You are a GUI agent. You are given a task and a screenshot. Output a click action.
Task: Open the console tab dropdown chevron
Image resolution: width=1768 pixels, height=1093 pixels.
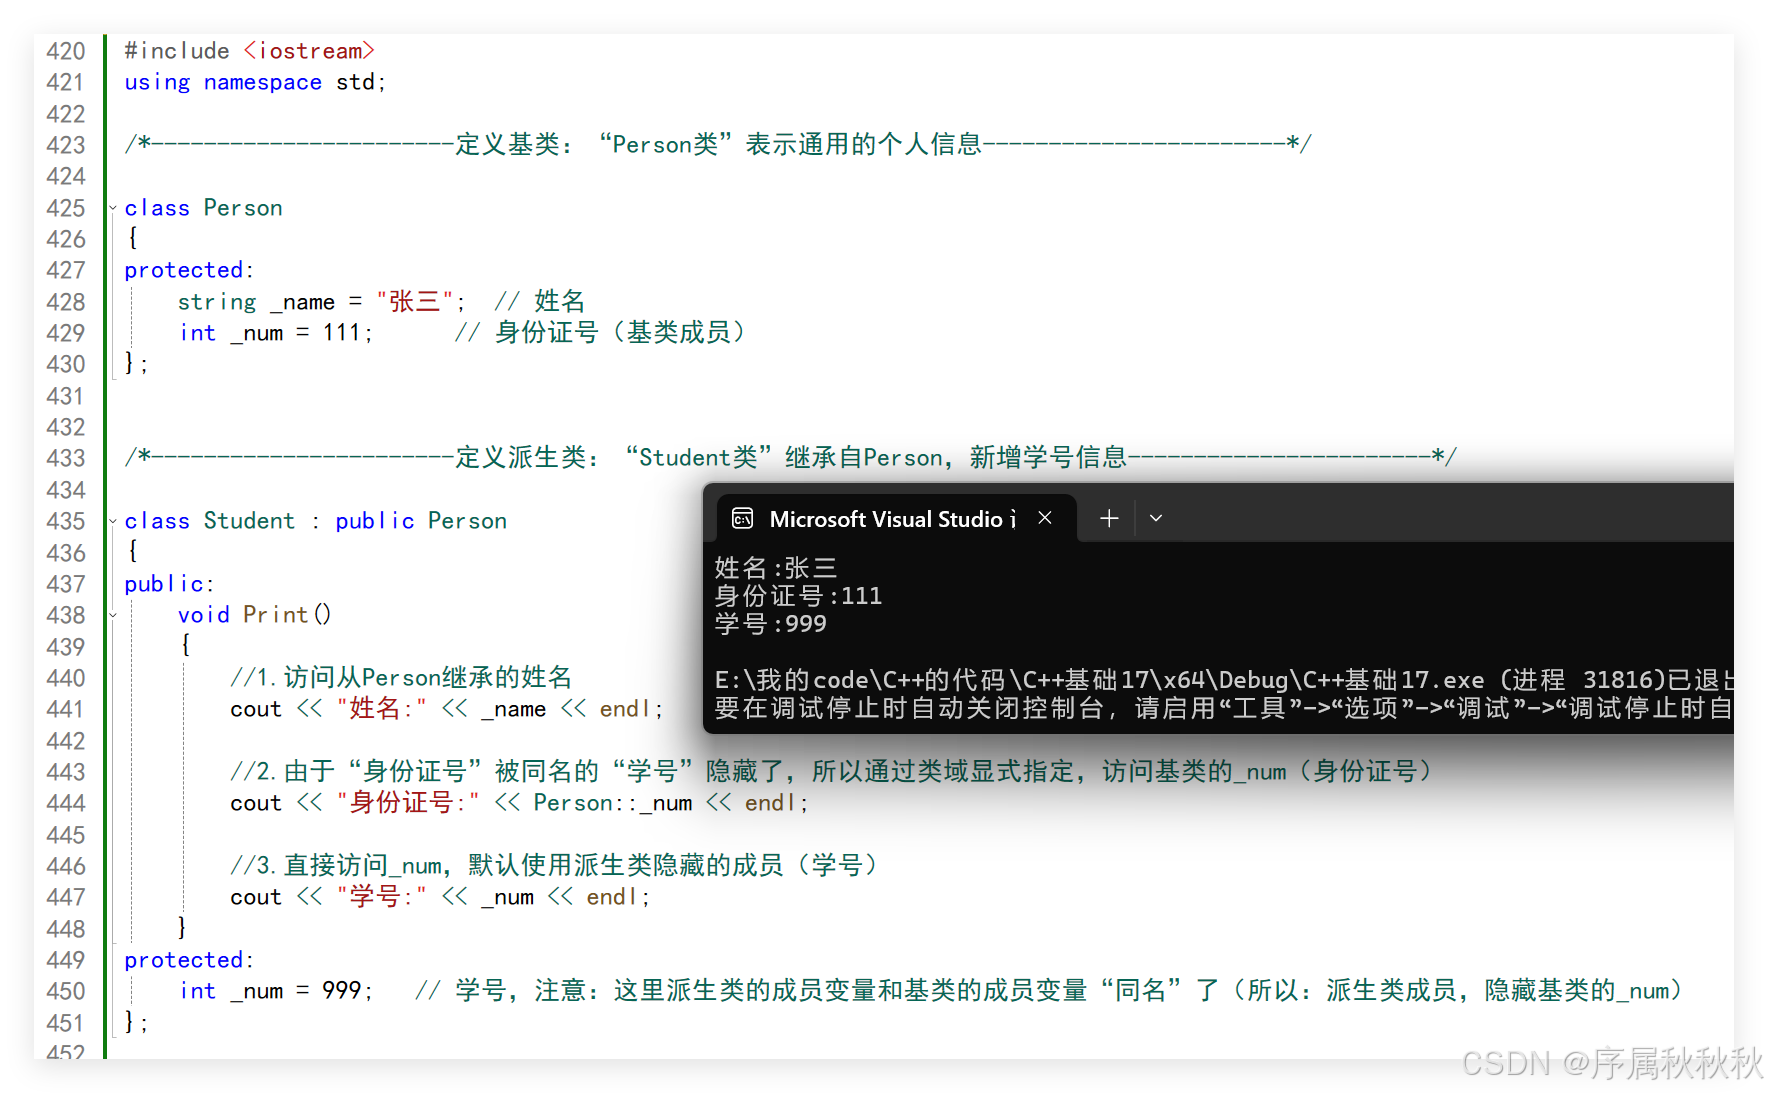[x=1156, y=518]
